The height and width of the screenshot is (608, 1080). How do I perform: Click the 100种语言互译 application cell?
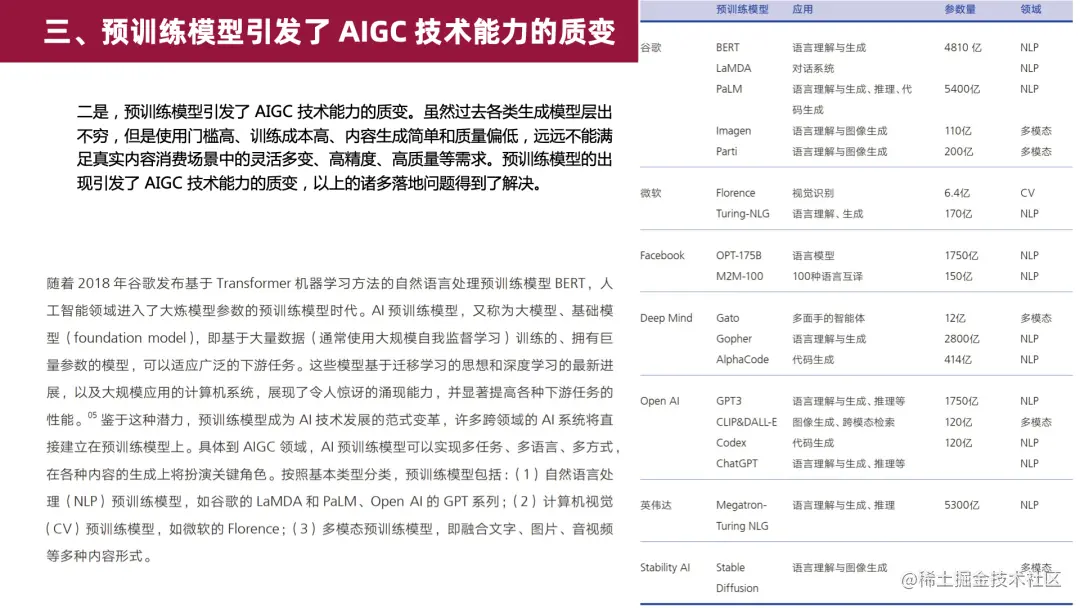click(827, 276)
